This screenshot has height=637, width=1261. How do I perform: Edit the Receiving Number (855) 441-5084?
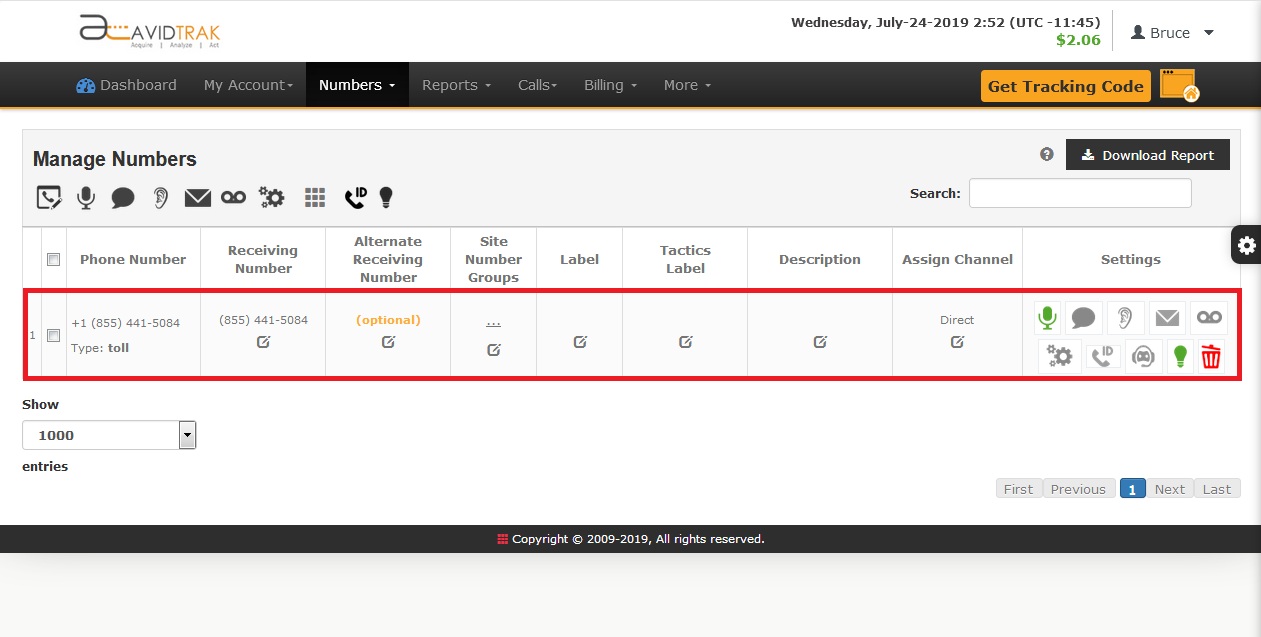click(x=263, y=342)
